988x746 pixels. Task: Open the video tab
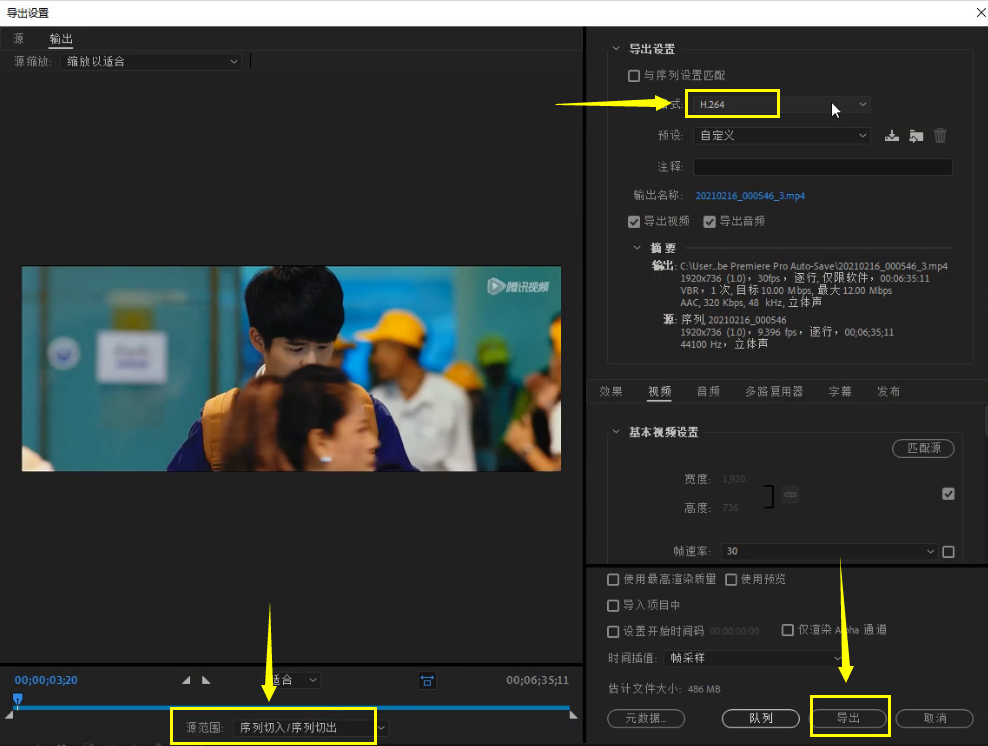(x=660, y=392)
